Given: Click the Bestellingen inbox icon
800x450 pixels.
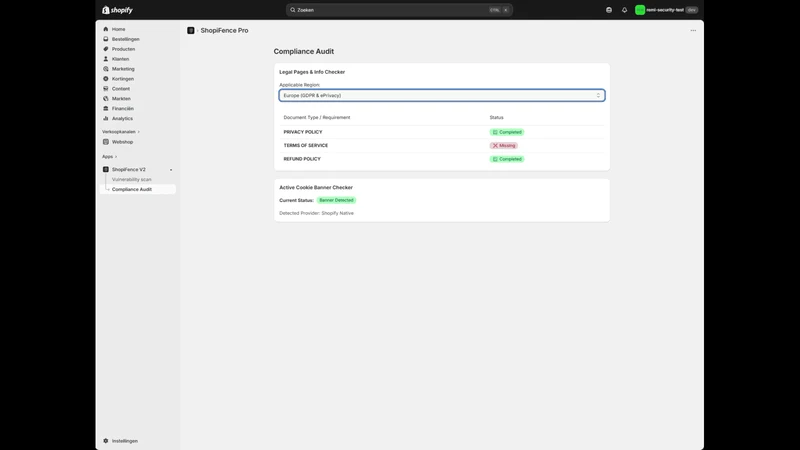Looking at the screenshot, I should point(106,39).
